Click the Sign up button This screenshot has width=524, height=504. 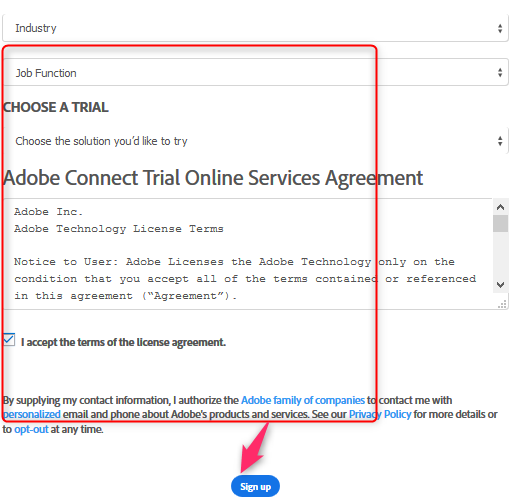click(x=255, y=486)
